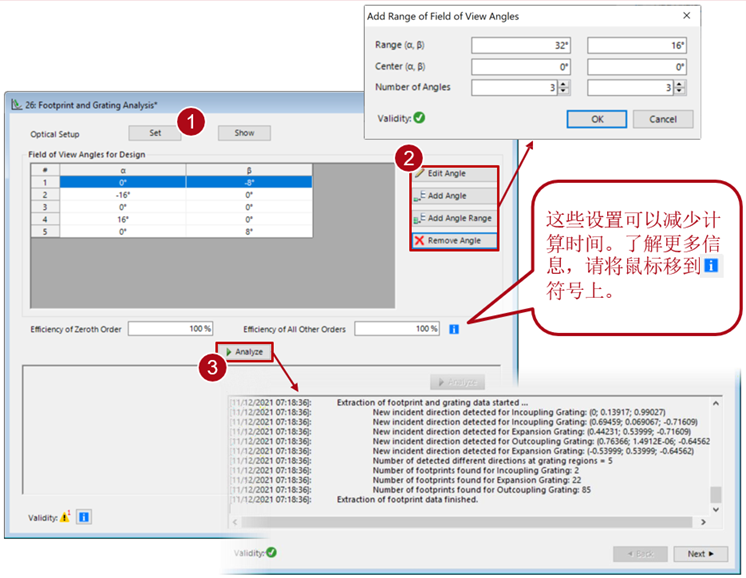The height and width of the screenshot is (578, 746).
Task: Click the log horizontal scrollbar thumb
Action: [466, 522]
